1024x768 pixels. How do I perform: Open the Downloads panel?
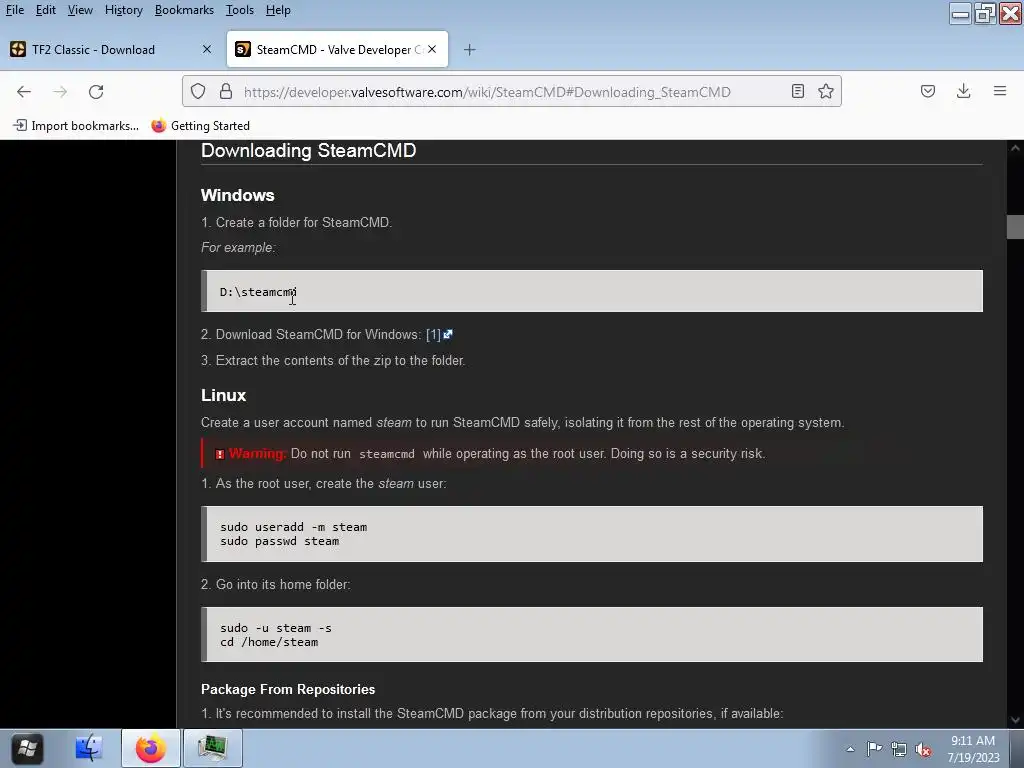[x=963, y=91]
